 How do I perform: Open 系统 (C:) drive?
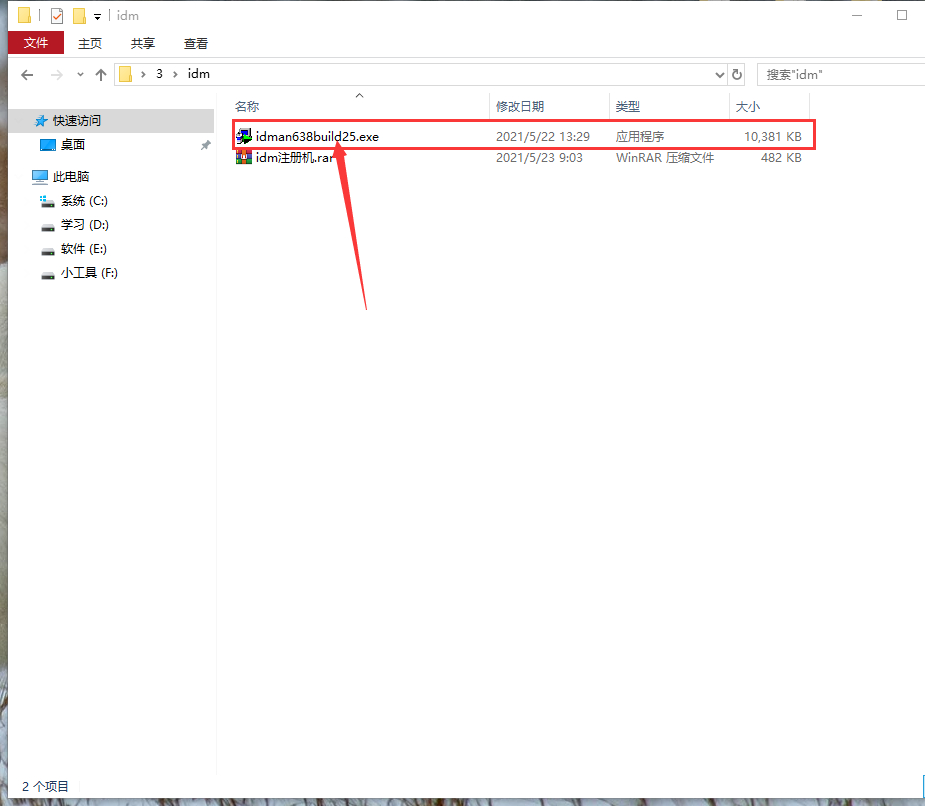tap(84, 201)
